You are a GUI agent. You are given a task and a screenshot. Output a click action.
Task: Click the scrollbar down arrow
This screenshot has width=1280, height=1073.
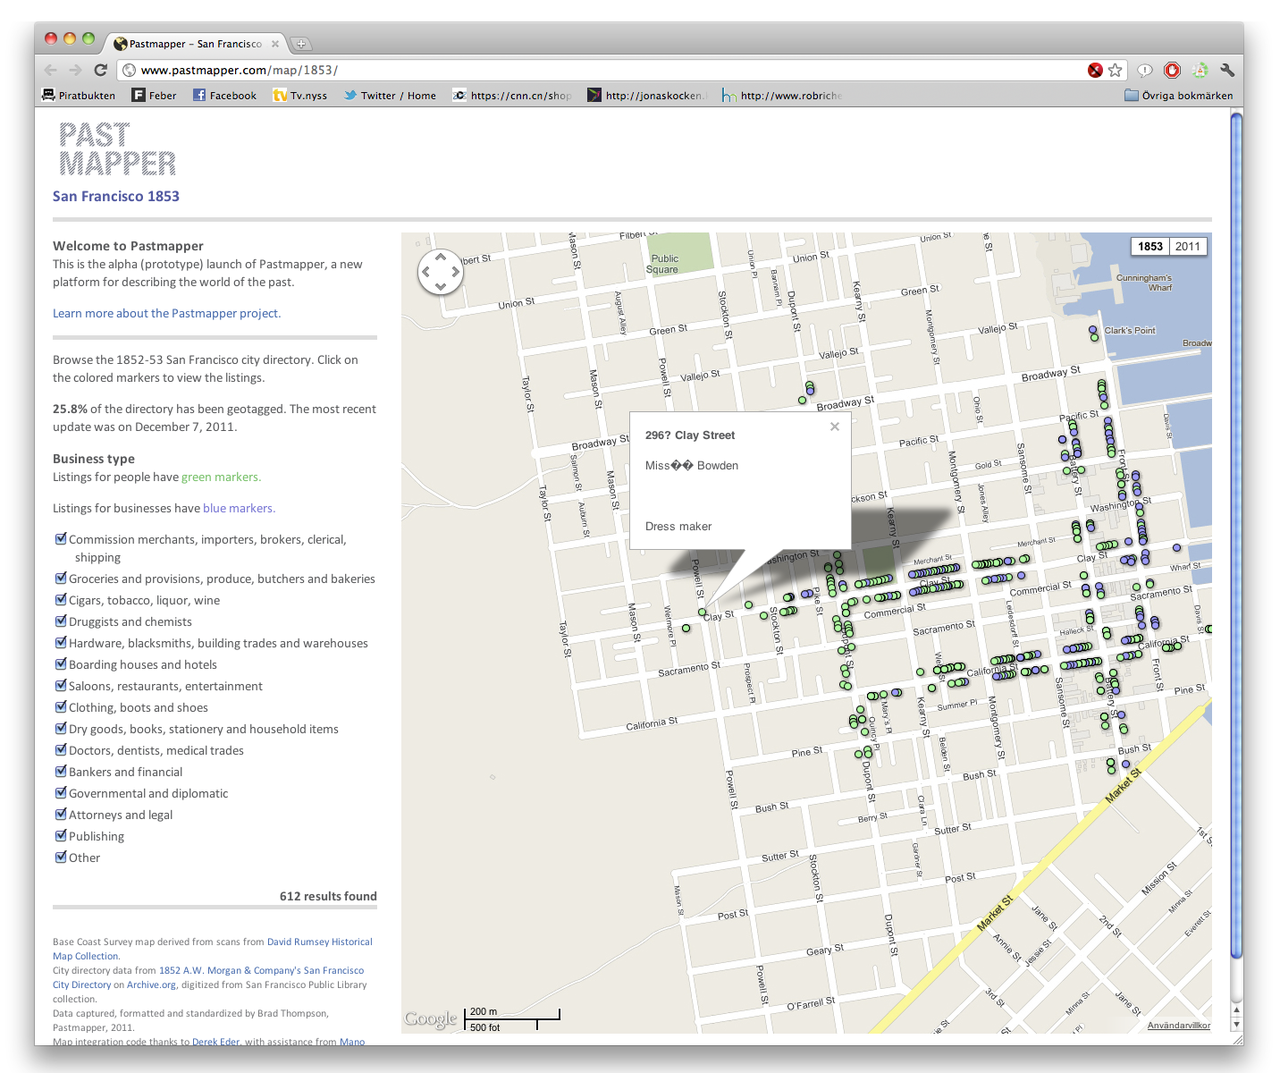(1237, 1025)
